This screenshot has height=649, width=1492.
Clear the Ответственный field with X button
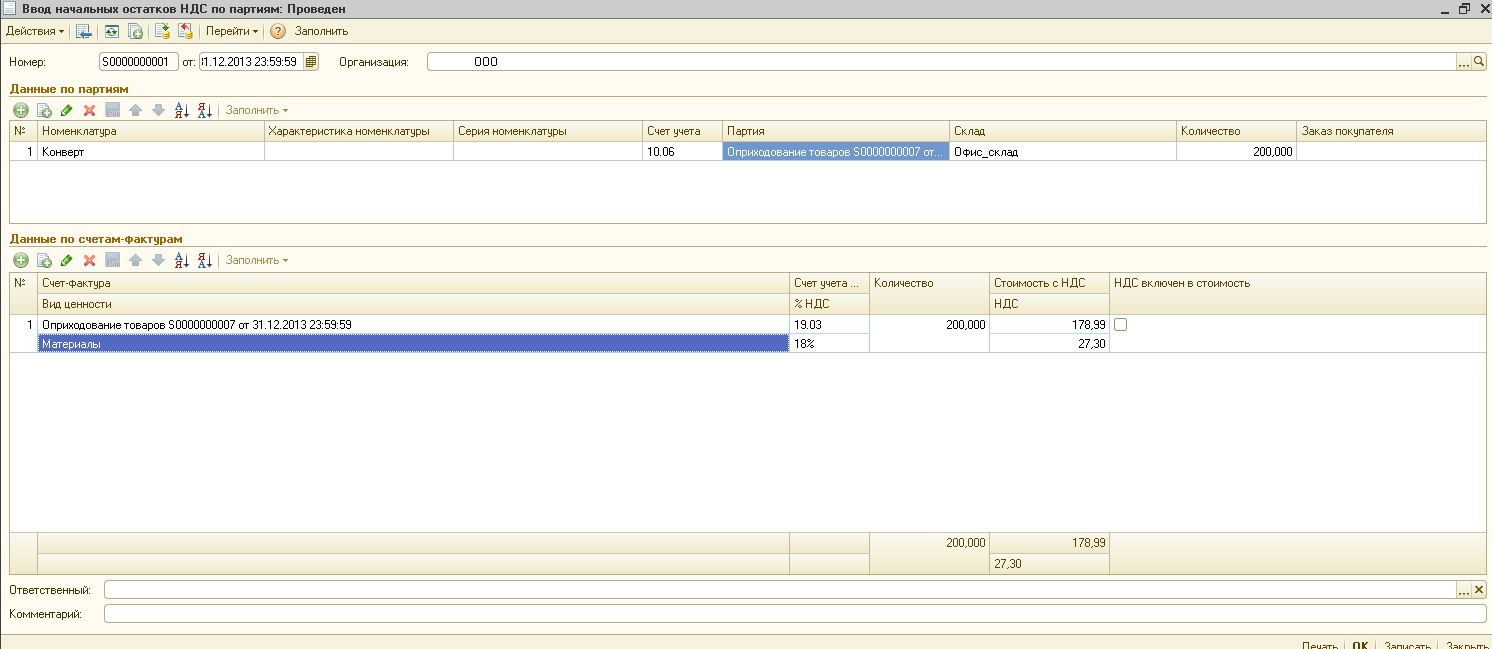pyautogui.click(x=1480, y=590)
